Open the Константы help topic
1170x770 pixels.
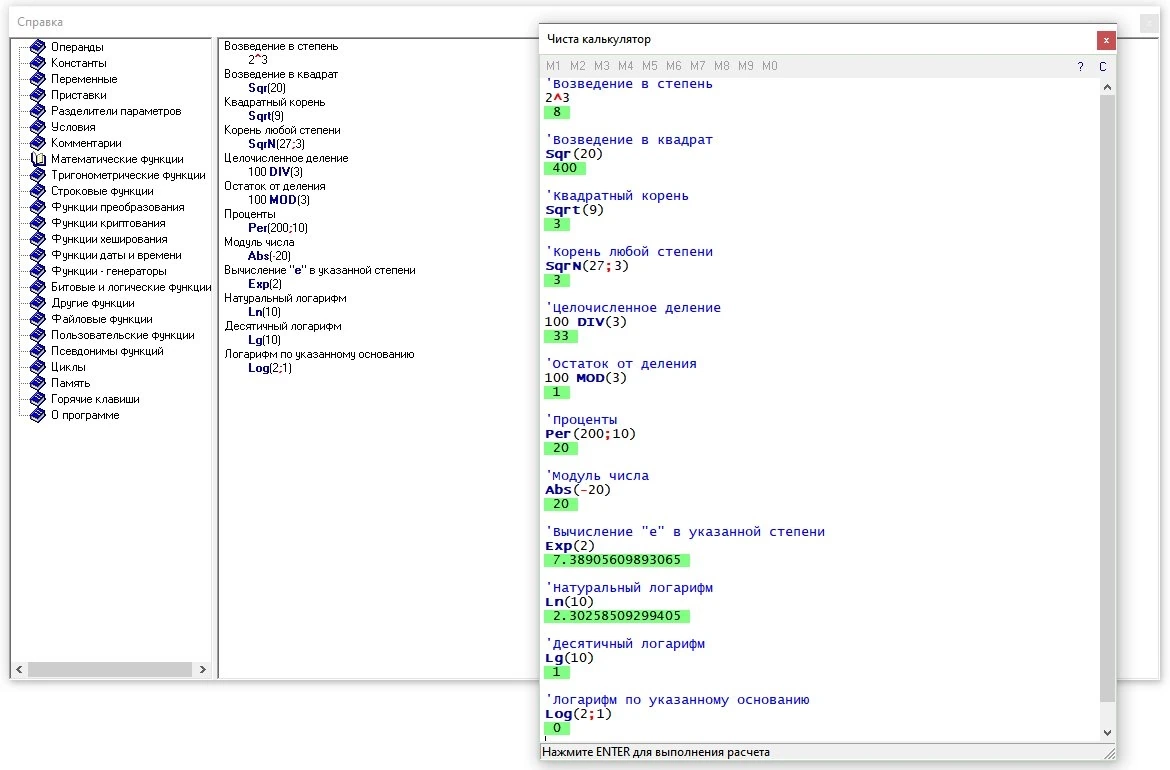[x=78, y=63]
